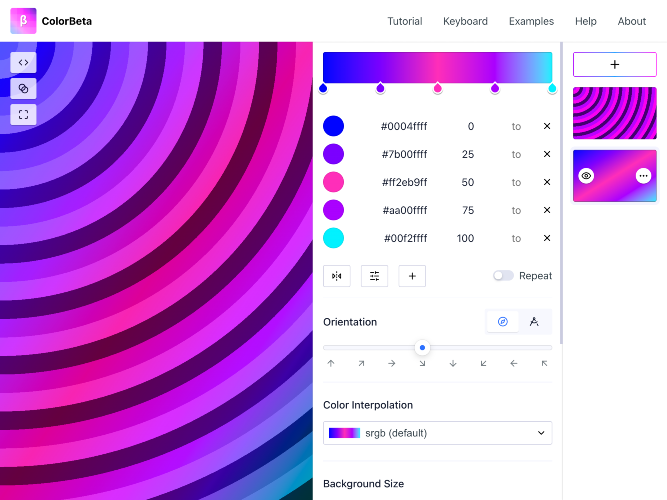The width and height of the screenshot is (667, 500).
Task: Click the mirror/flip stops icon button
Action: [x=337, y=276]
